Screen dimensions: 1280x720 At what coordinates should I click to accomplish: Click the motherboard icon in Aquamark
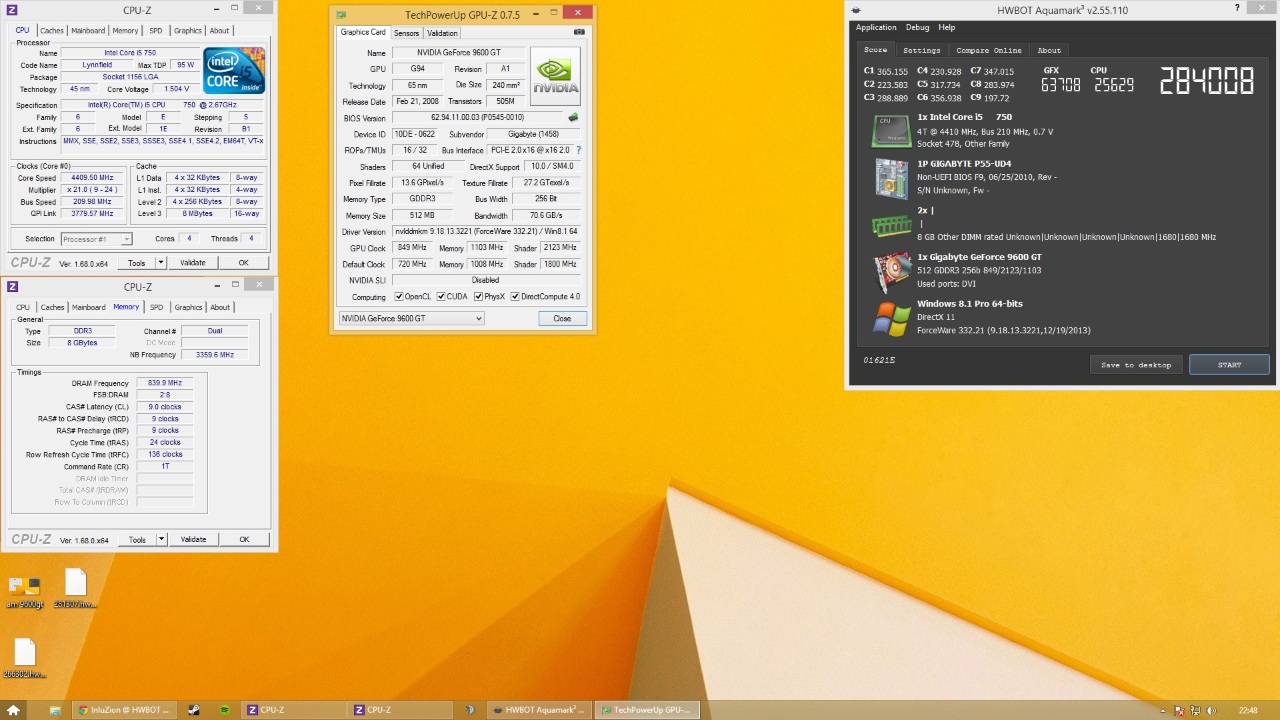click(891, 178)
